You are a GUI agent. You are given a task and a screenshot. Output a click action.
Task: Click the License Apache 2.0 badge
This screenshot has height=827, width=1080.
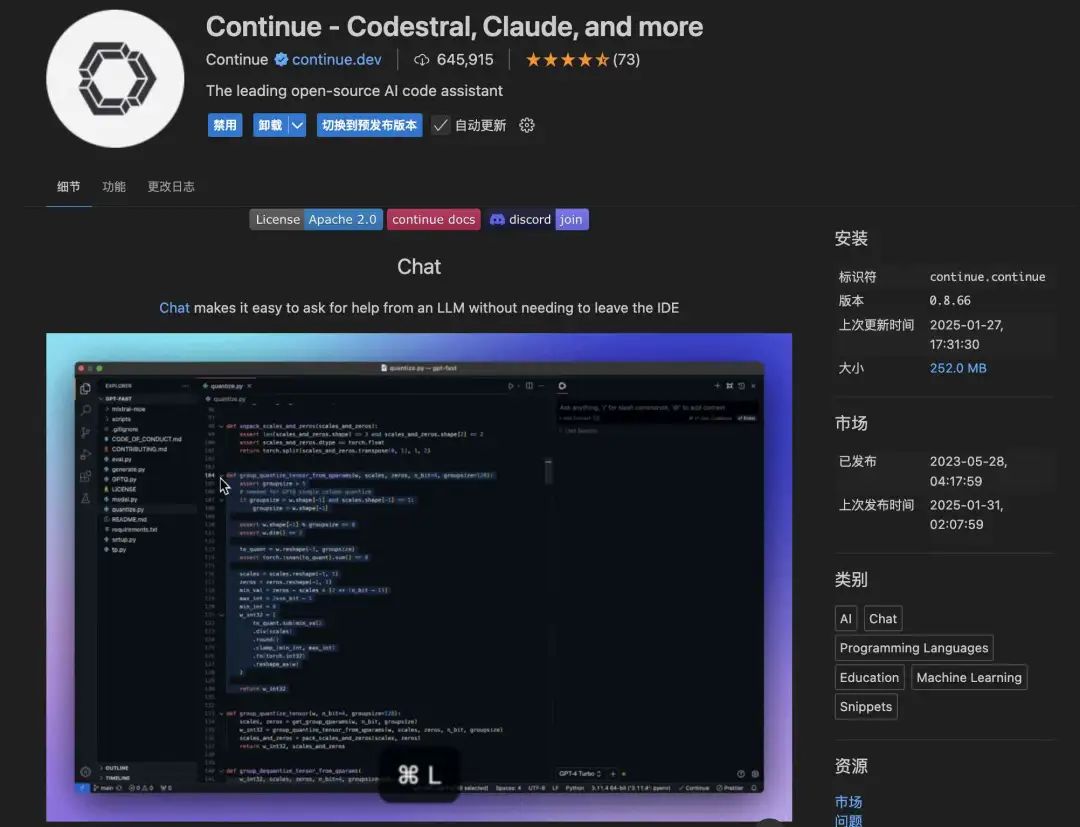(316, 220)
